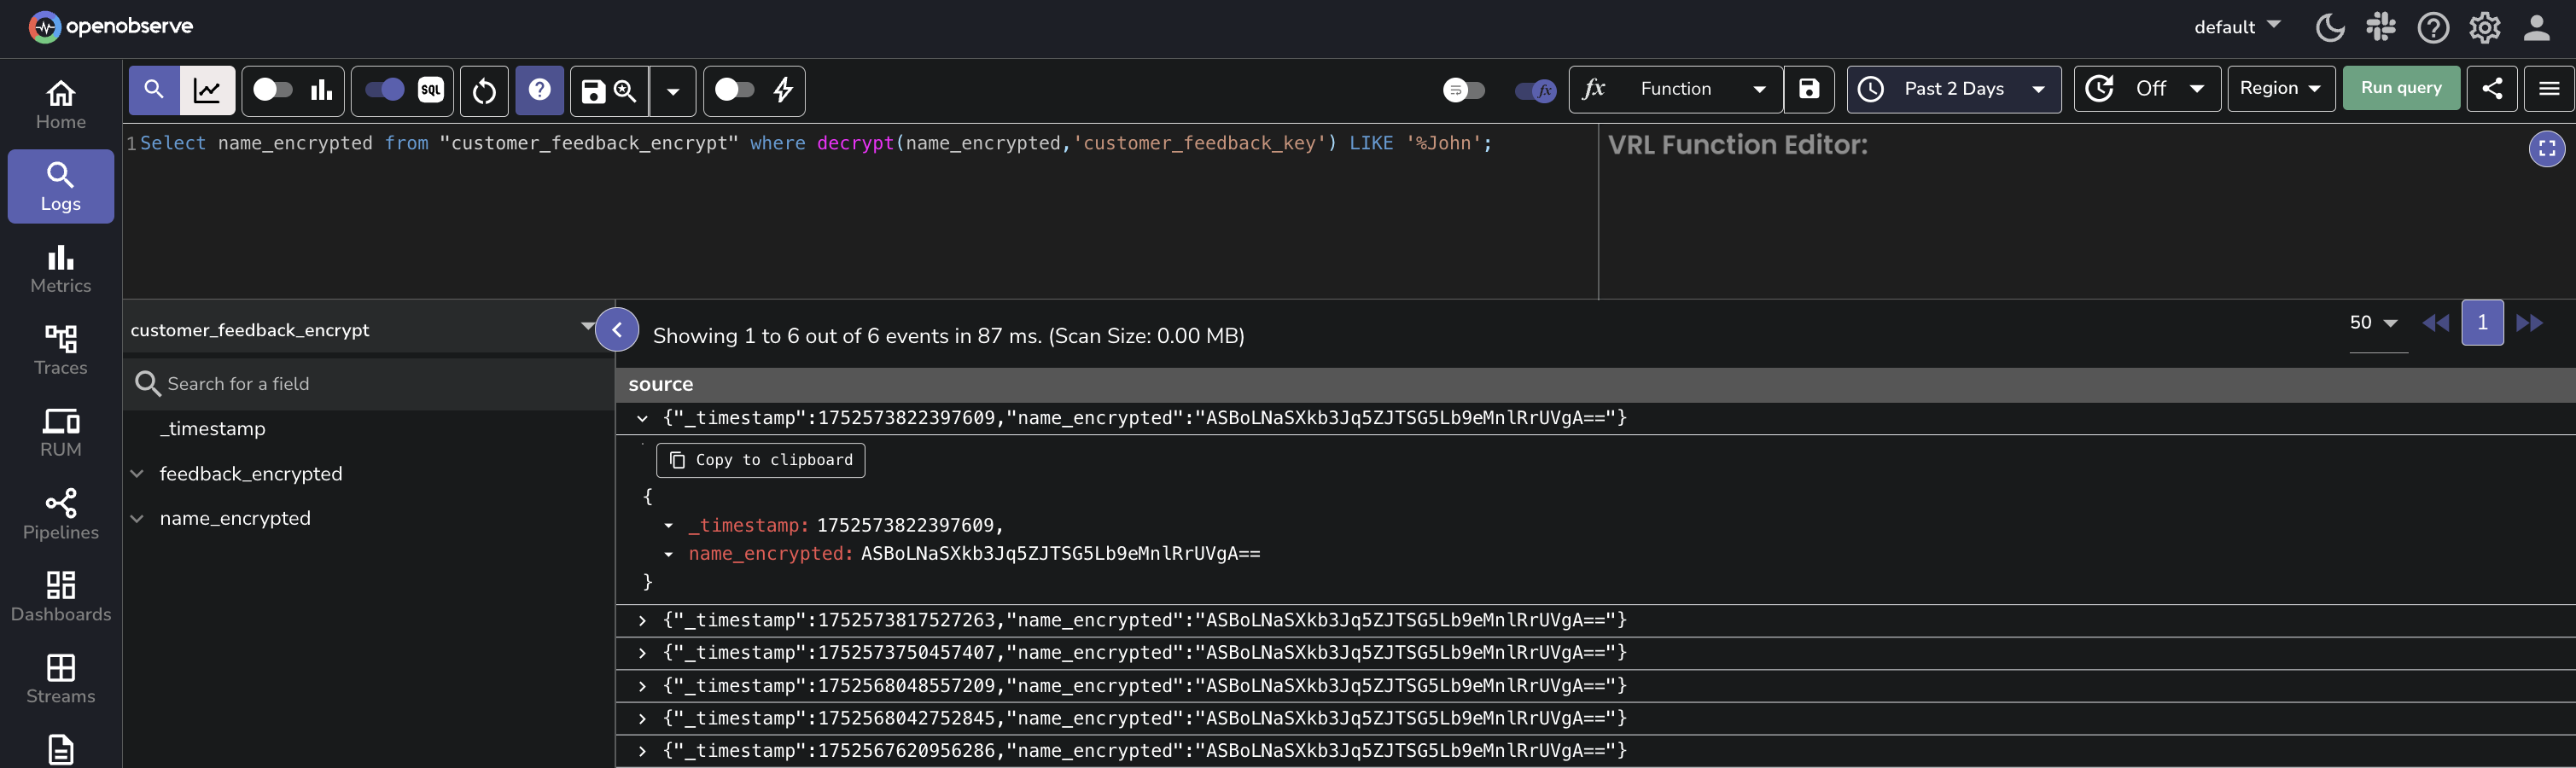Viewport: 2576px width, 768px height.
Task: Click the refresh query icon
Action: point(483,91)
